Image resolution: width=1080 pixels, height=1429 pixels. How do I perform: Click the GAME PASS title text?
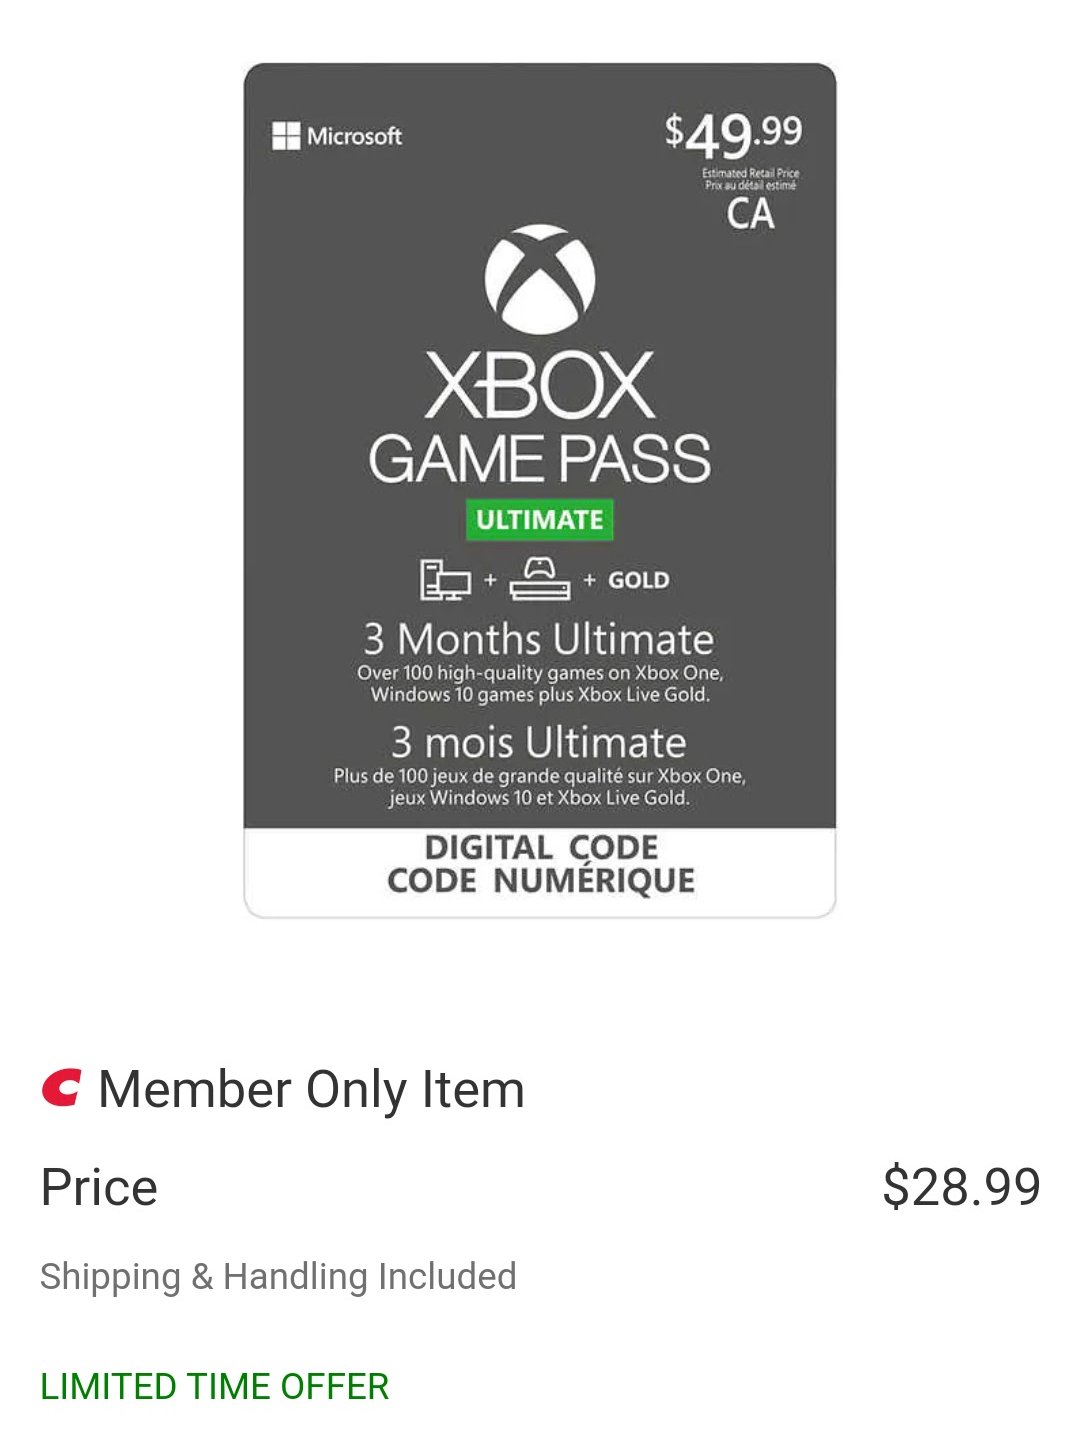coord(540,459)
